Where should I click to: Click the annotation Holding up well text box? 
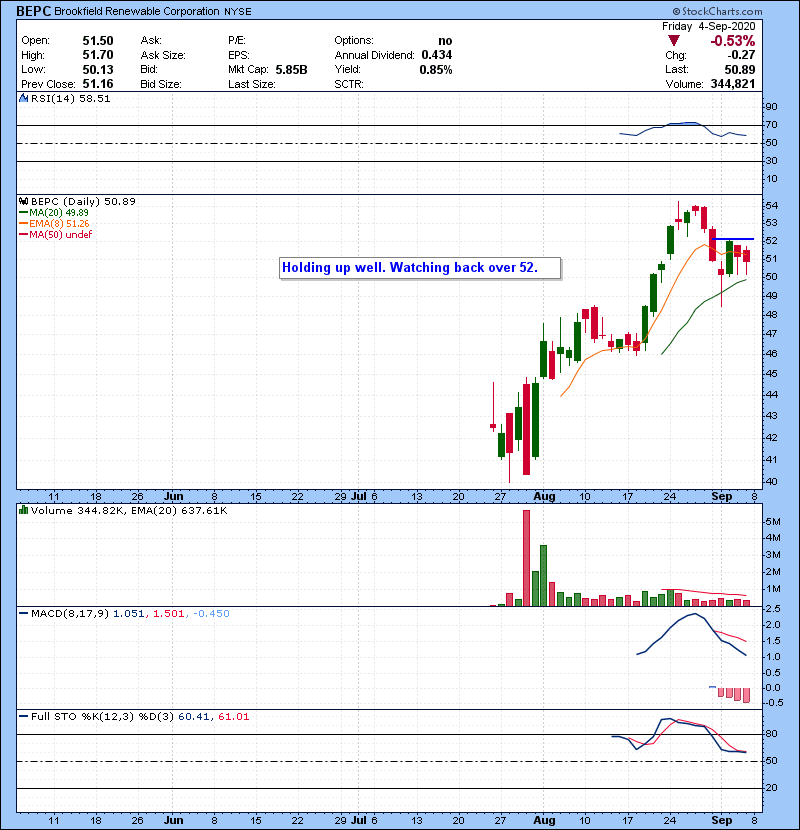(x=420, y=268)
